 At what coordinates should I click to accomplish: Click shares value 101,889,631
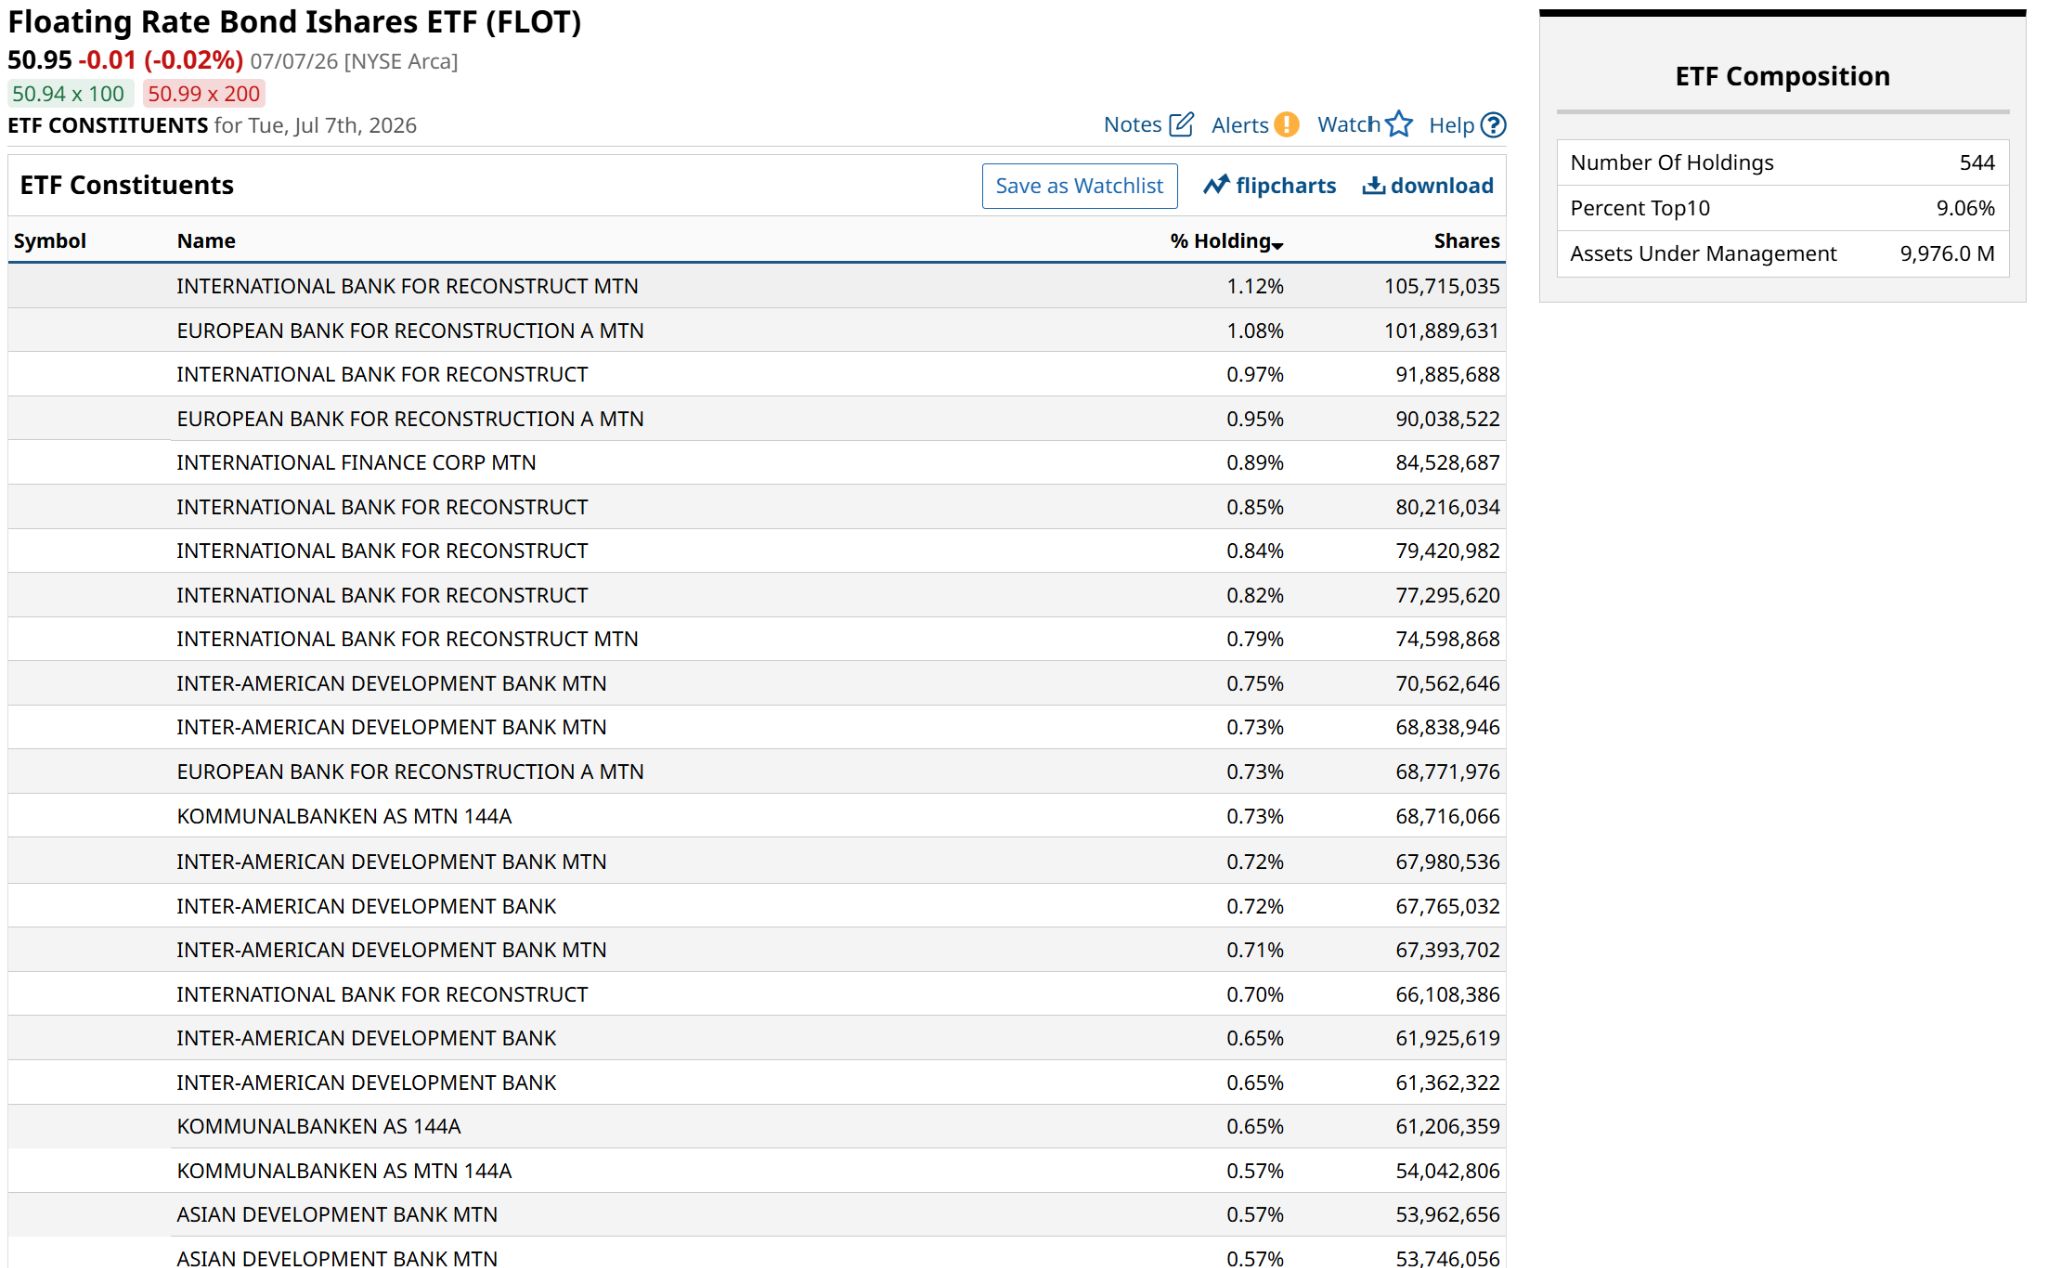tap(1442, 331)
